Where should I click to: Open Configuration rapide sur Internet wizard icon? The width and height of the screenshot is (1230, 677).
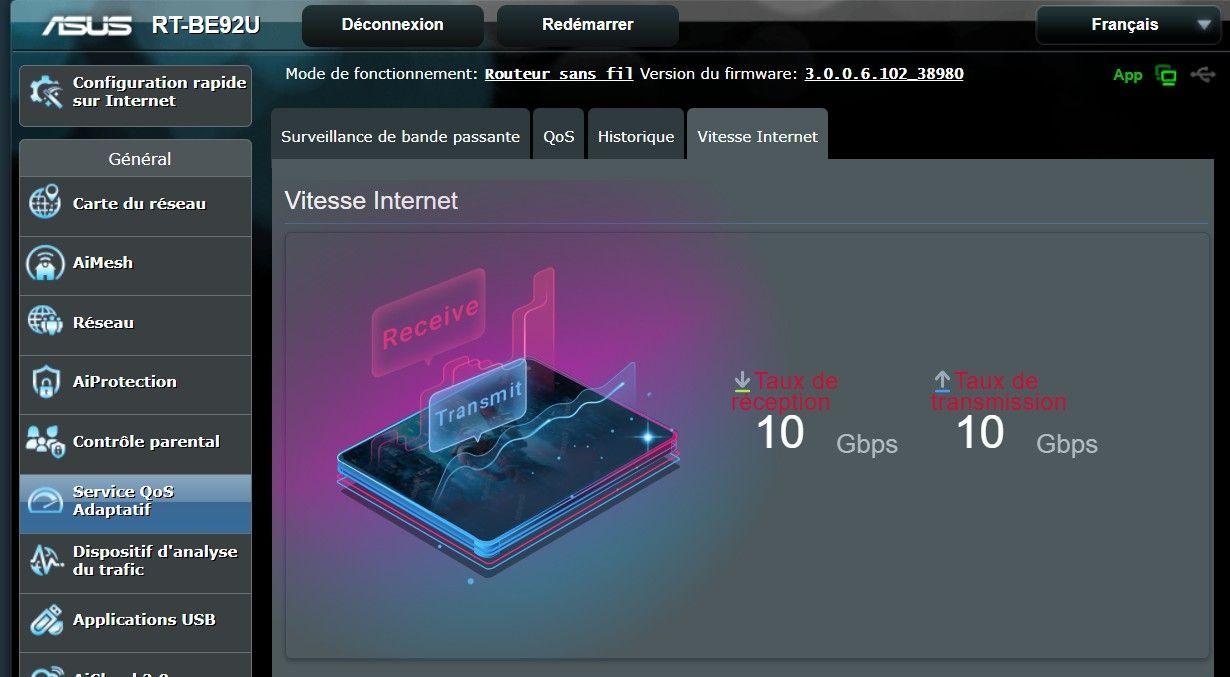[45, 92]
